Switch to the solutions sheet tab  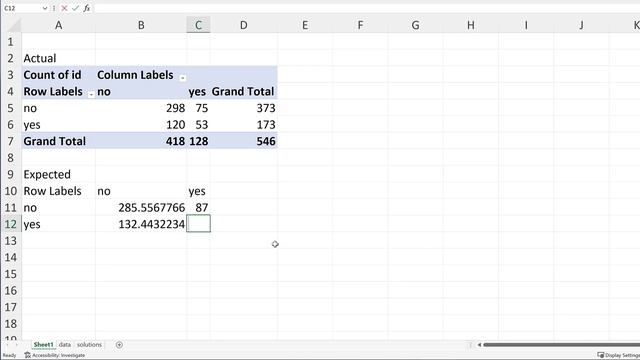click(x=89, y=344)
